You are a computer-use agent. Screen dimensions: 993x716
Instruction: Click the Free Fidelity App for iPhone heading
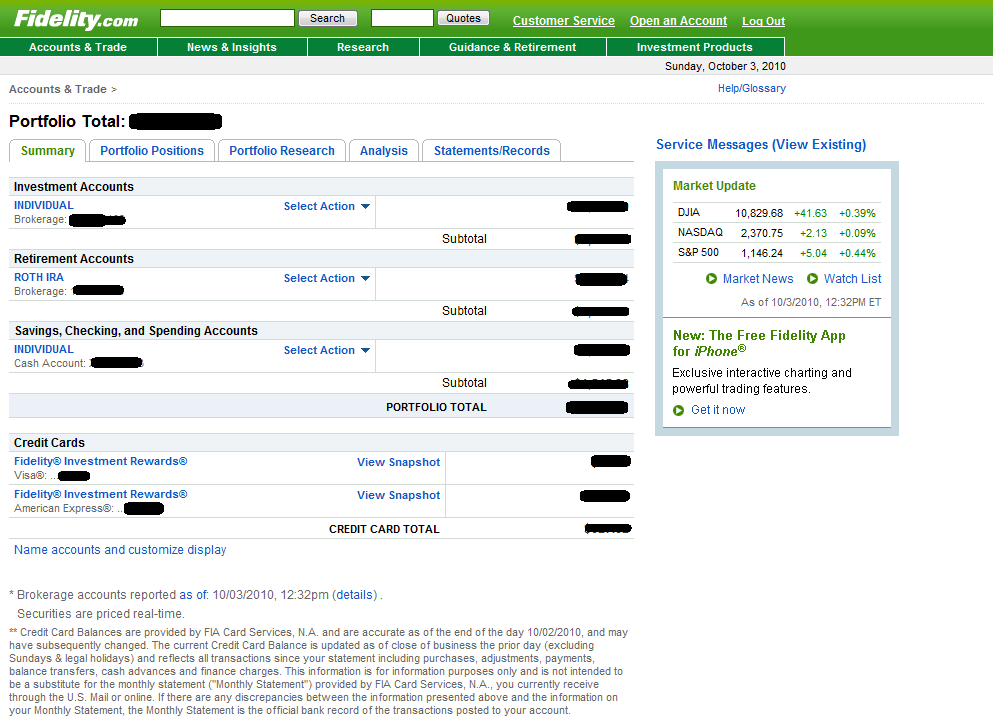759,343
